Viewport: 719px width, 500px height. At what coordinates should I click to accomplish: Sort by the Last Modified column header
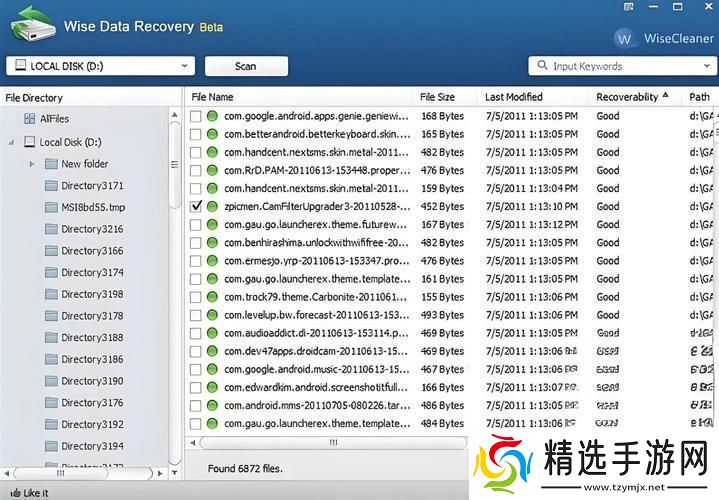tap(513, 97)
